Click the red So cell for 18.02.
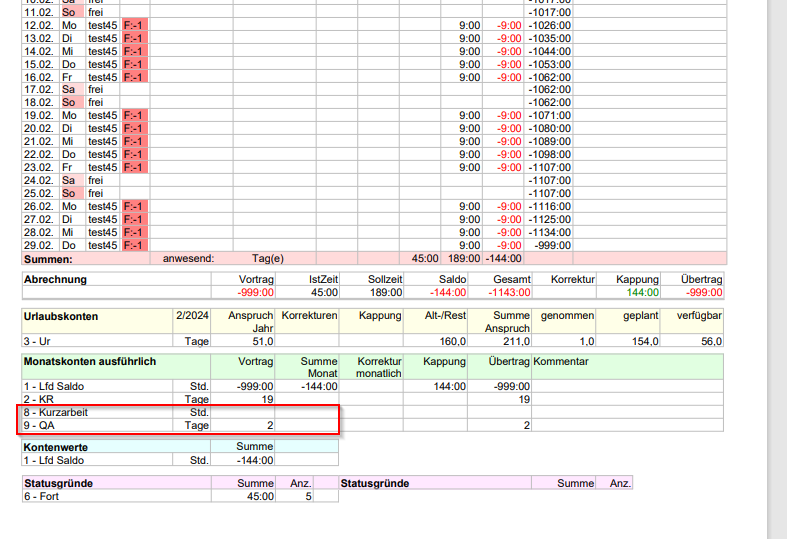 tap(69, 102)
